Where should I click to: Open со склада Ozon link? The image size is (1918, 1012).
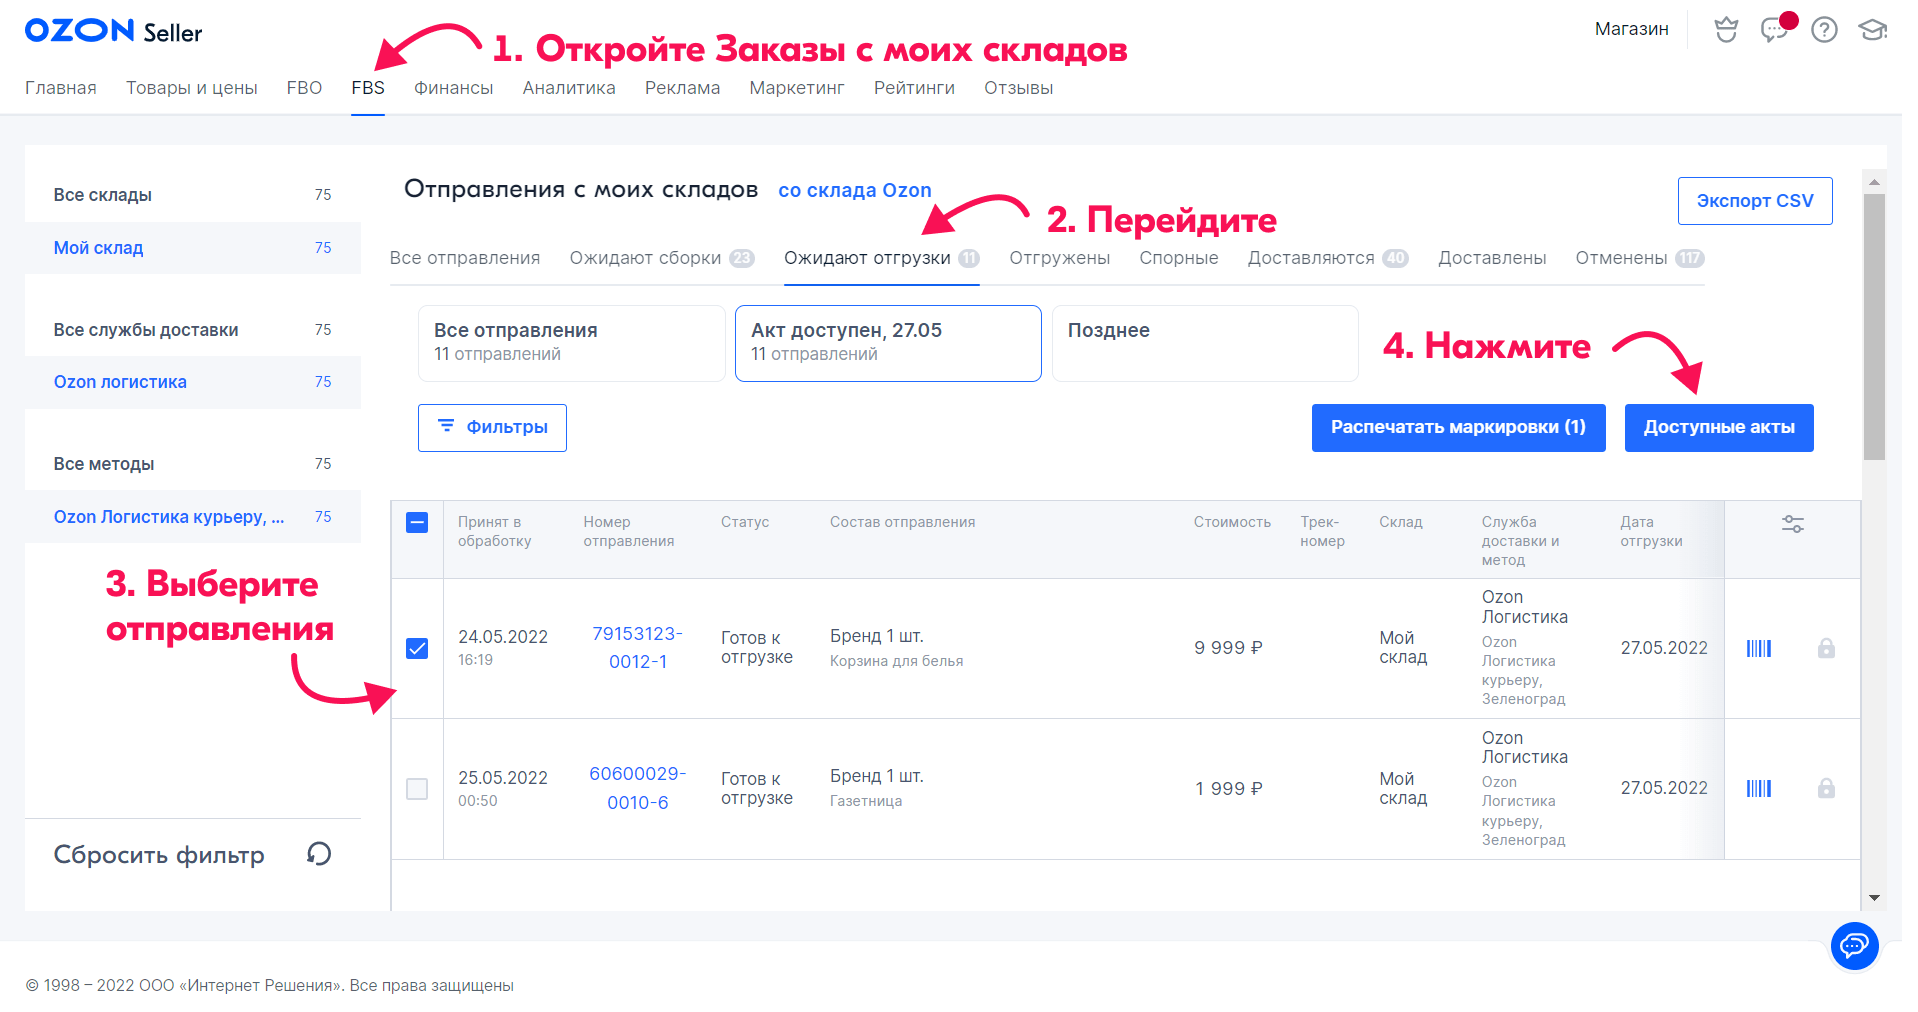(855, 190)
